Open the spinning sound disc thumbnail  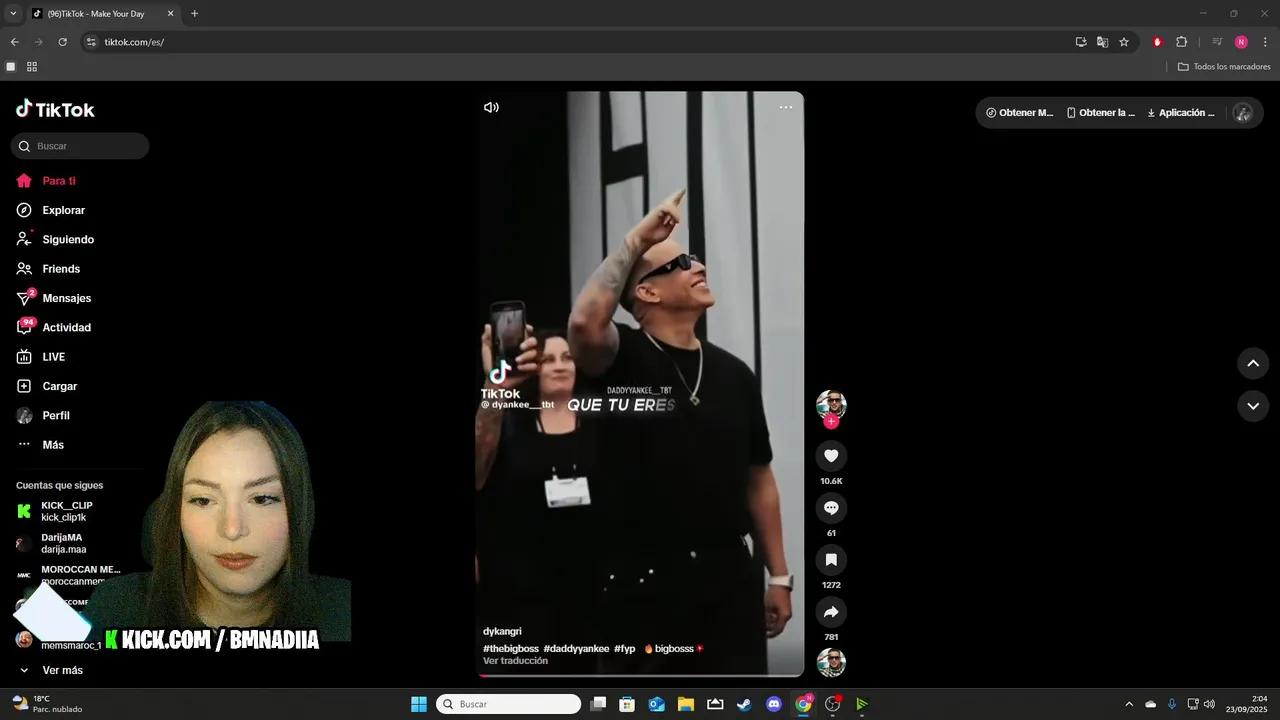click(831, 662)
